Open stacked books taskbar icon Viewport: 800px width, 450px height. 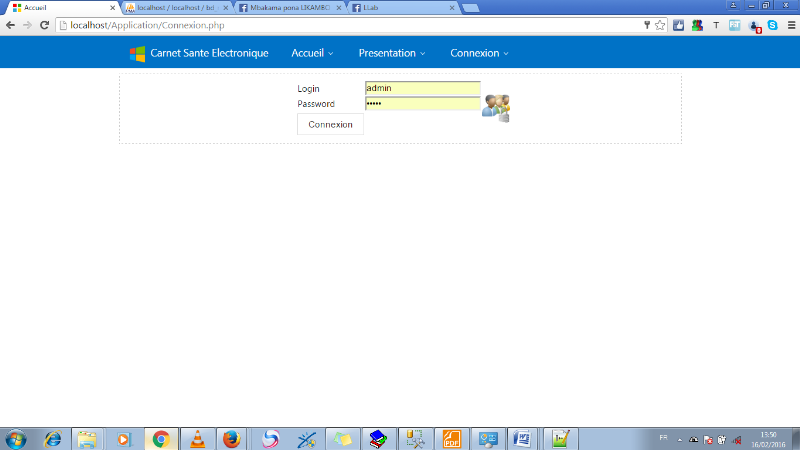(378, 439)
